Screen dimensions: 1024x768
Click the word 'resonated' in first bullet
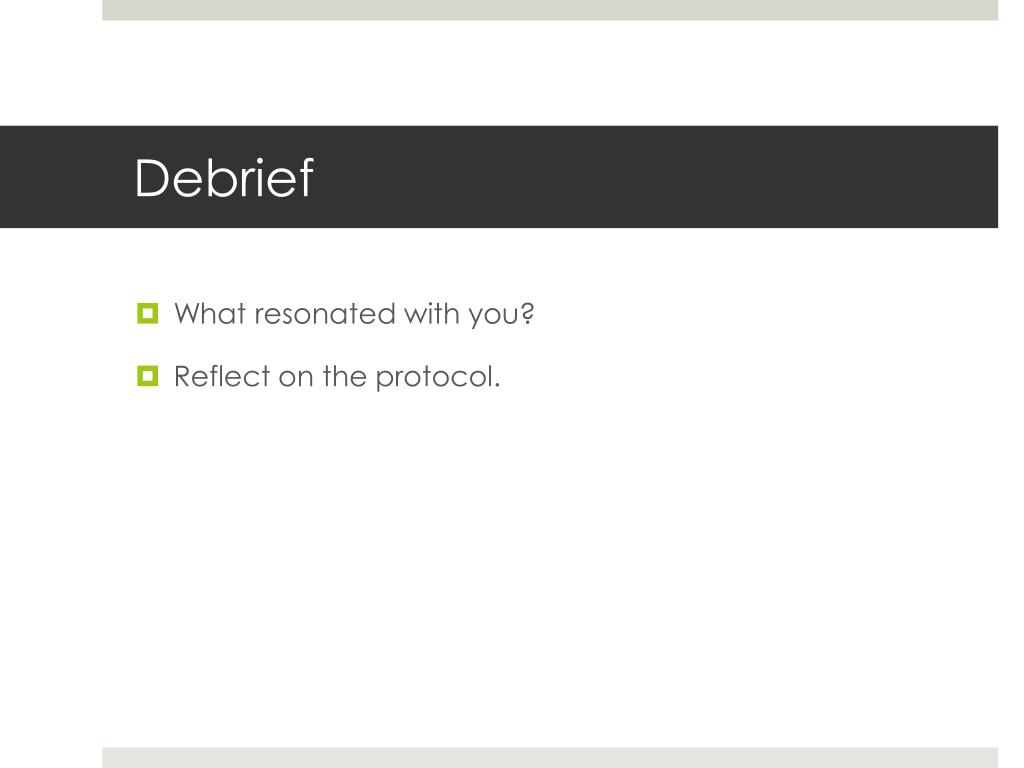[325, 315]
